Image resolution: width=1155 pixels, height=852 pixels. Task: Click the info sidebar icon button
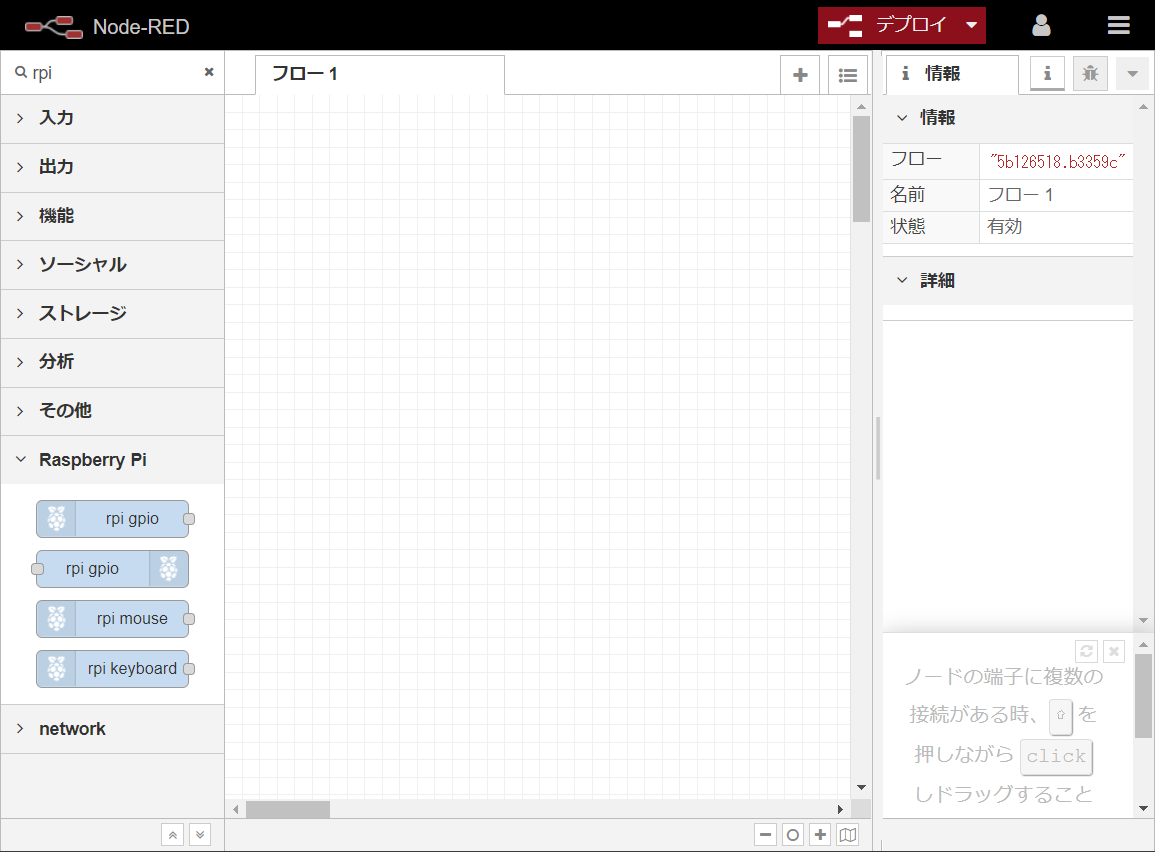[1047, 74]
